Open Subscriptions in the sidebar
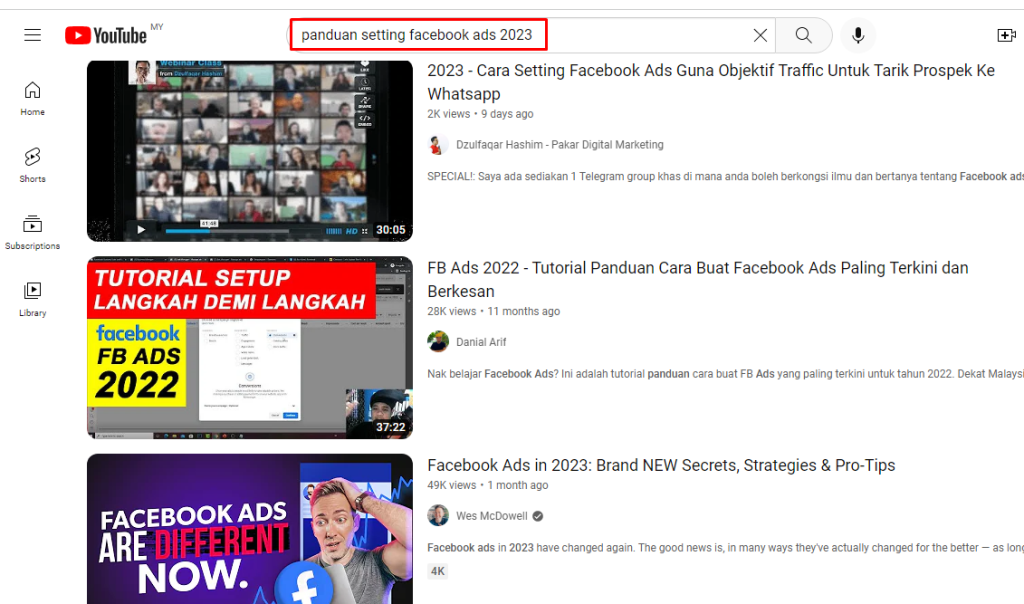The height and width of the screenshot is (604, 1024). (33, 232)
